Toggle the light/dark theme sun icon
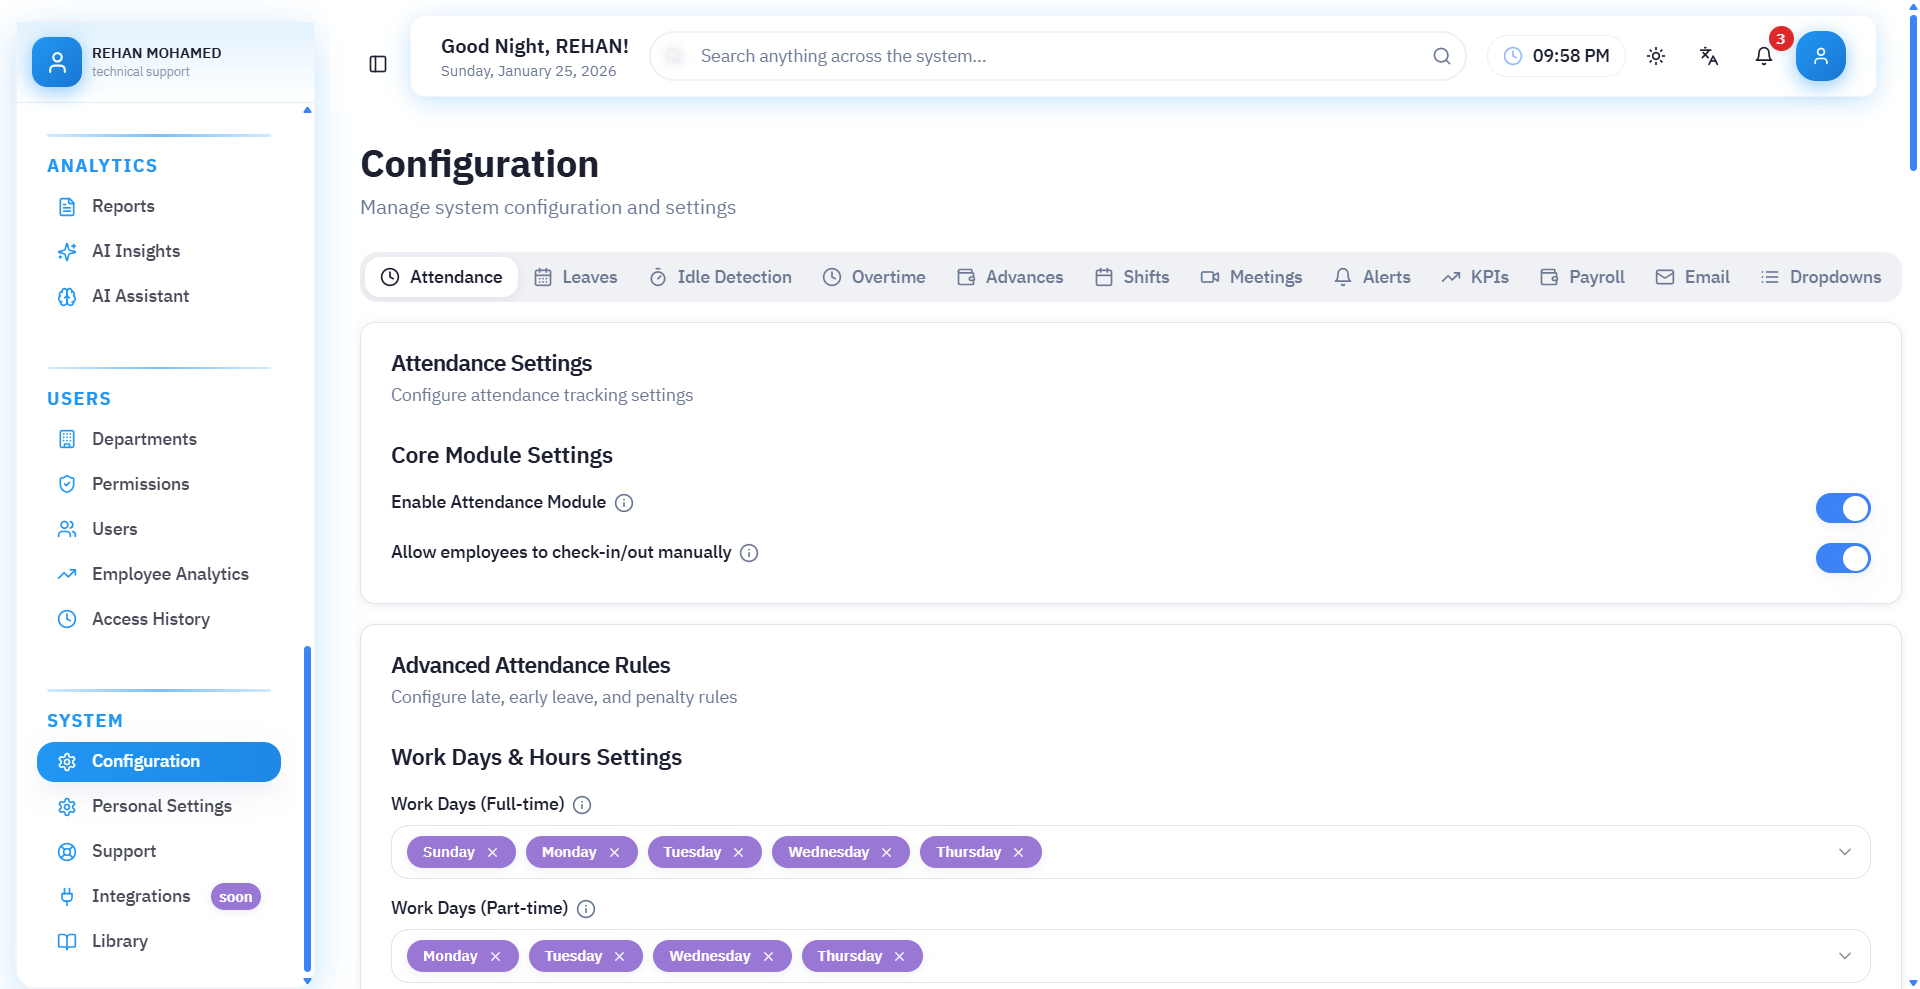Viewport: 1920px width, 989px height. pyautogui.click(x=1656, y=56)
